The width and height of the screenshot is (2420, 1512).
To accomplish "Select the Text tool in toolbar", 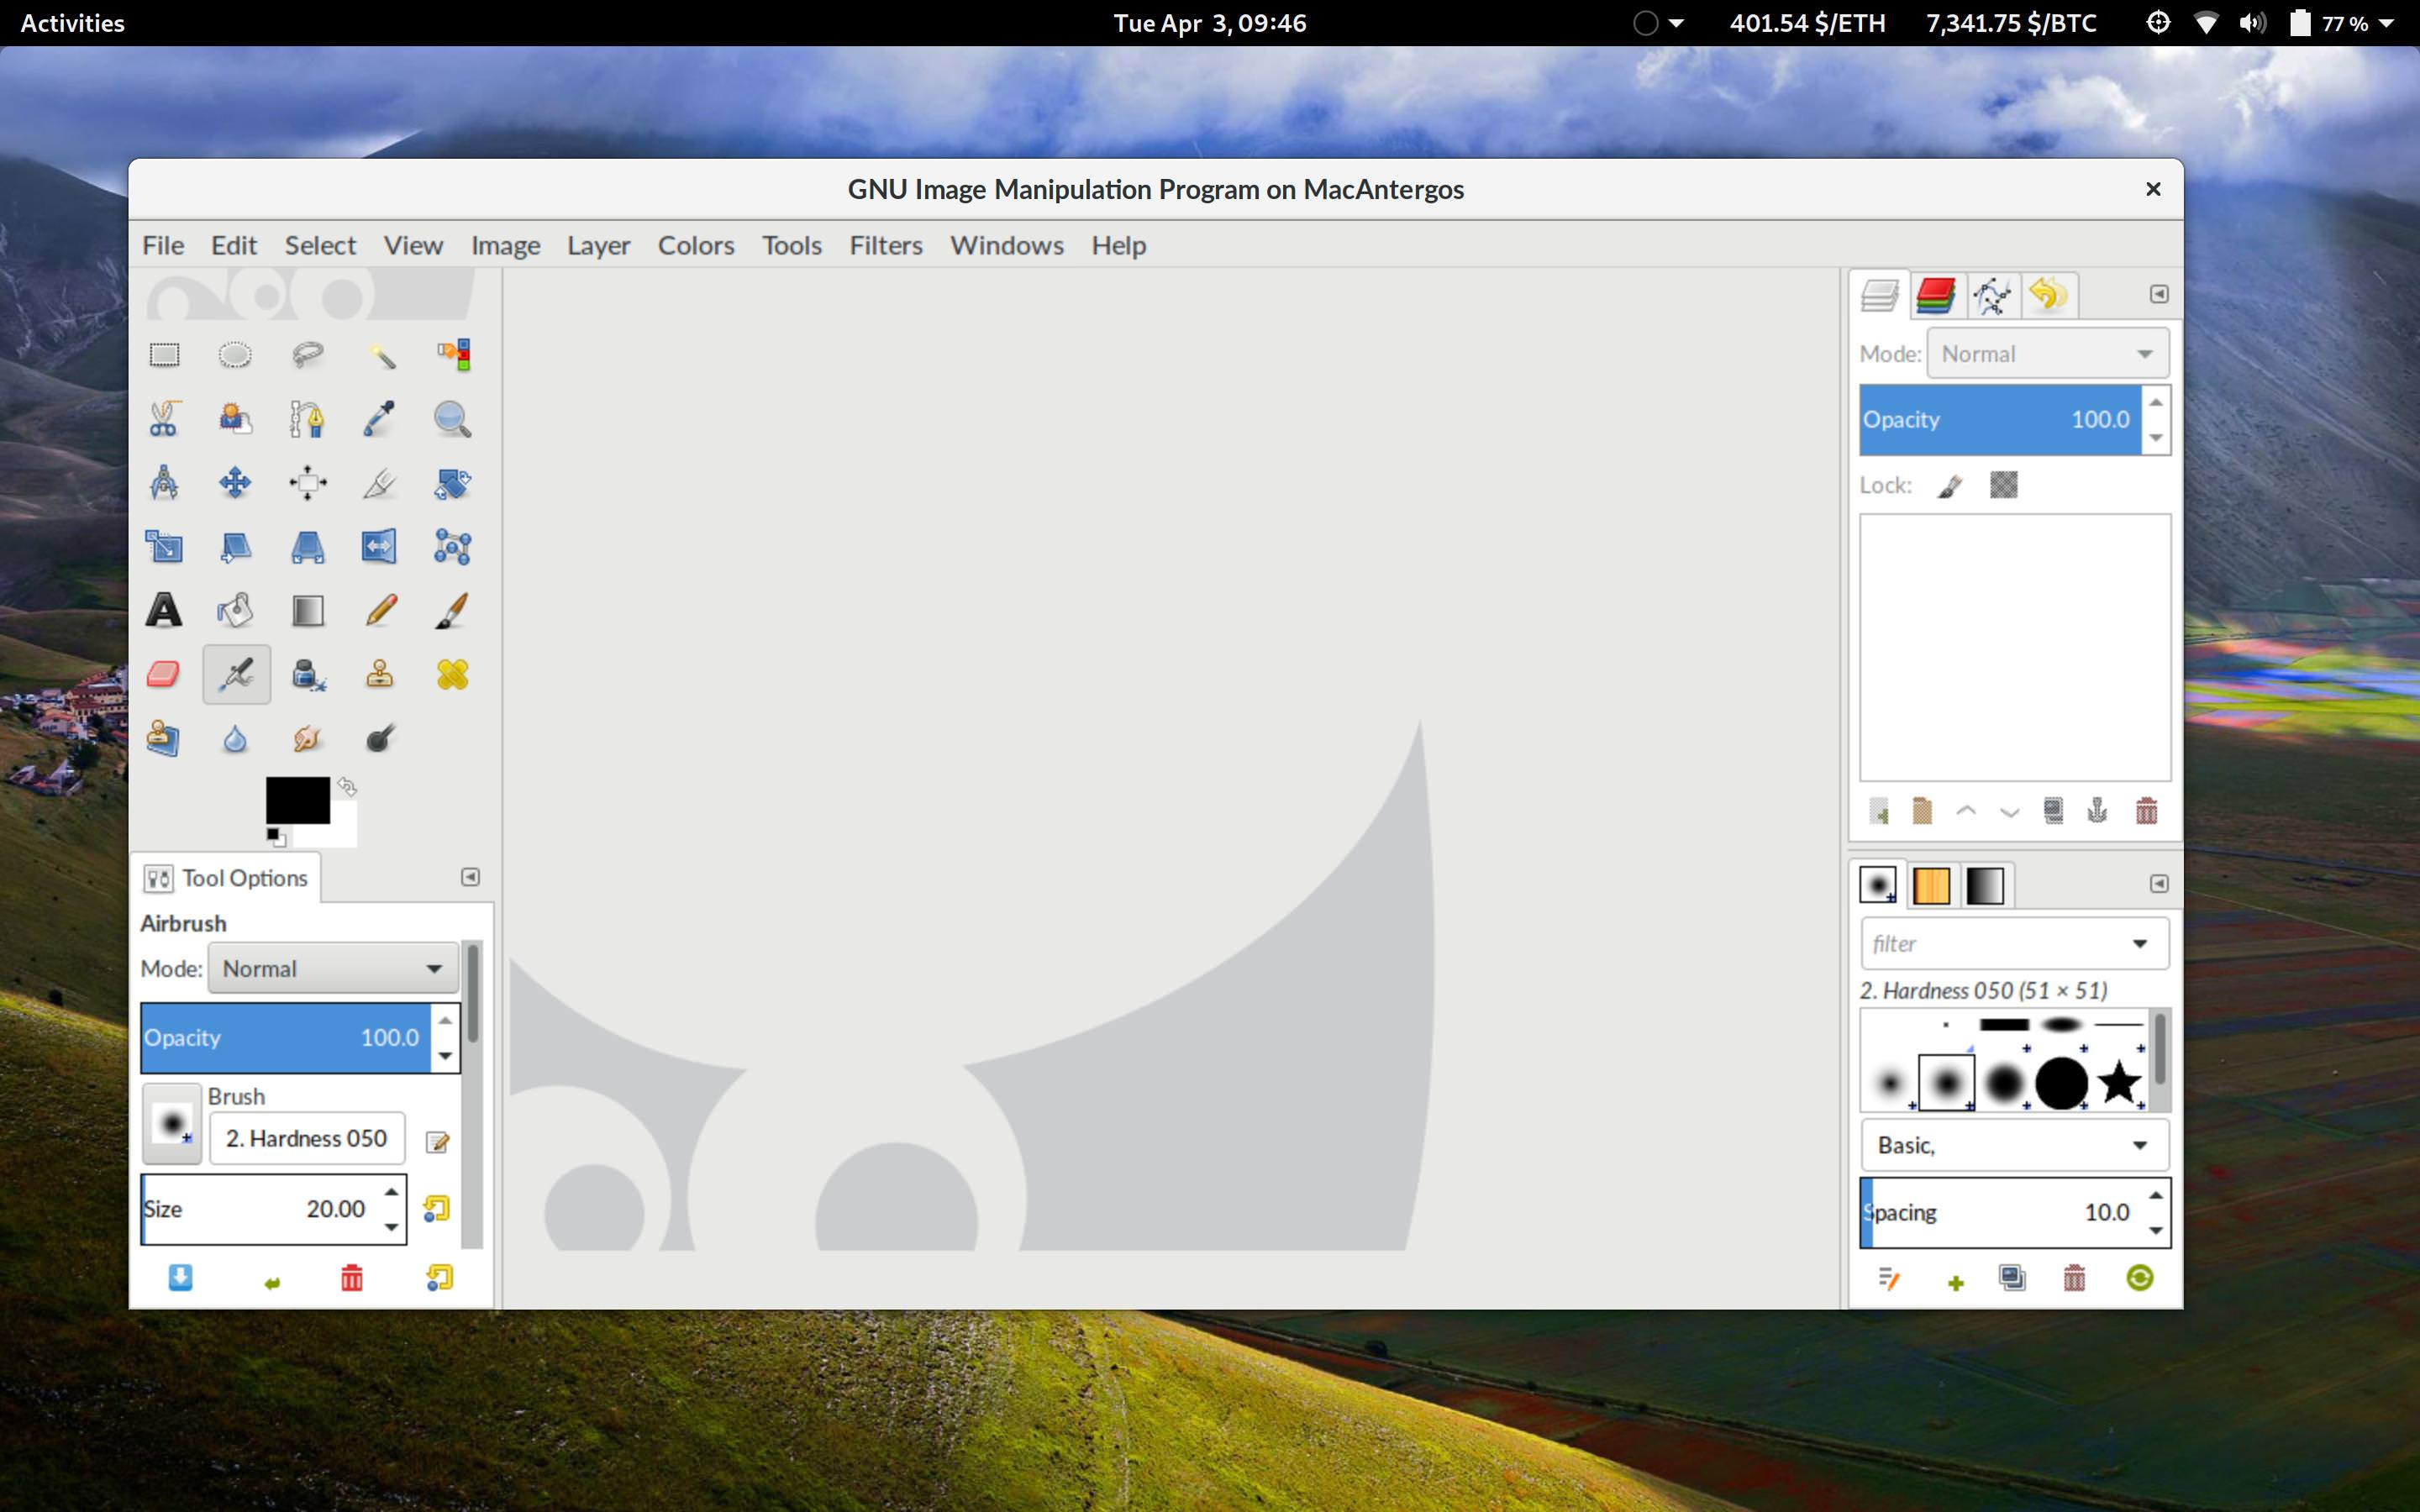I will [x=162, y=610].
